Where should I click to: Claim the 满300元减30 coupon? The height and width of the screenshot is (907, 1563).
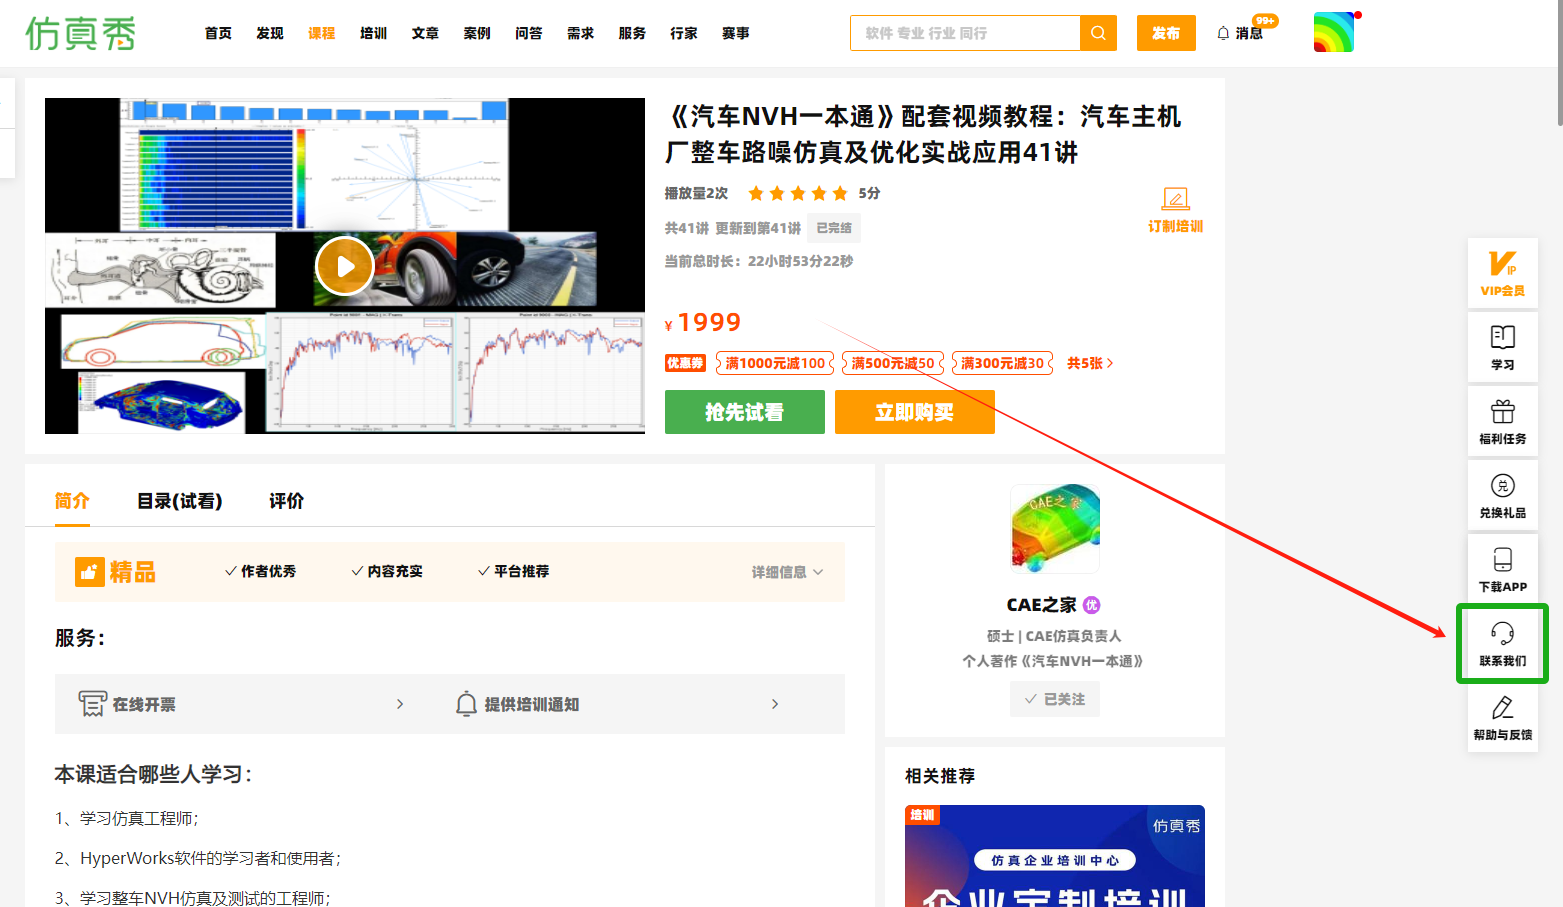1002,363
